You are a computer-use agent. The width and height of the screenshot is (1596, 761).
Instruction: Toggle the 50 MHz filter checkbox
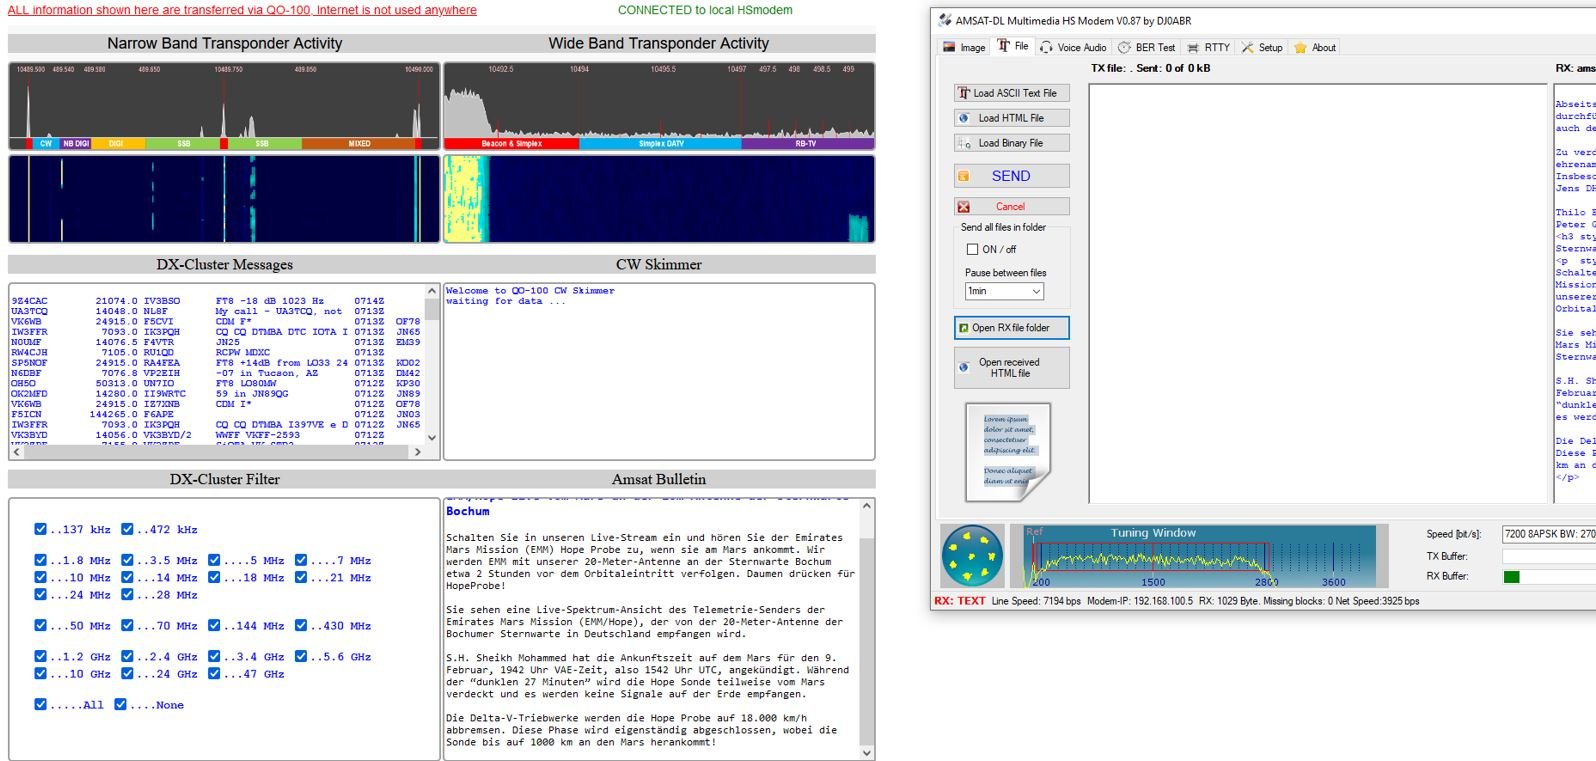(x=40, y=625)
